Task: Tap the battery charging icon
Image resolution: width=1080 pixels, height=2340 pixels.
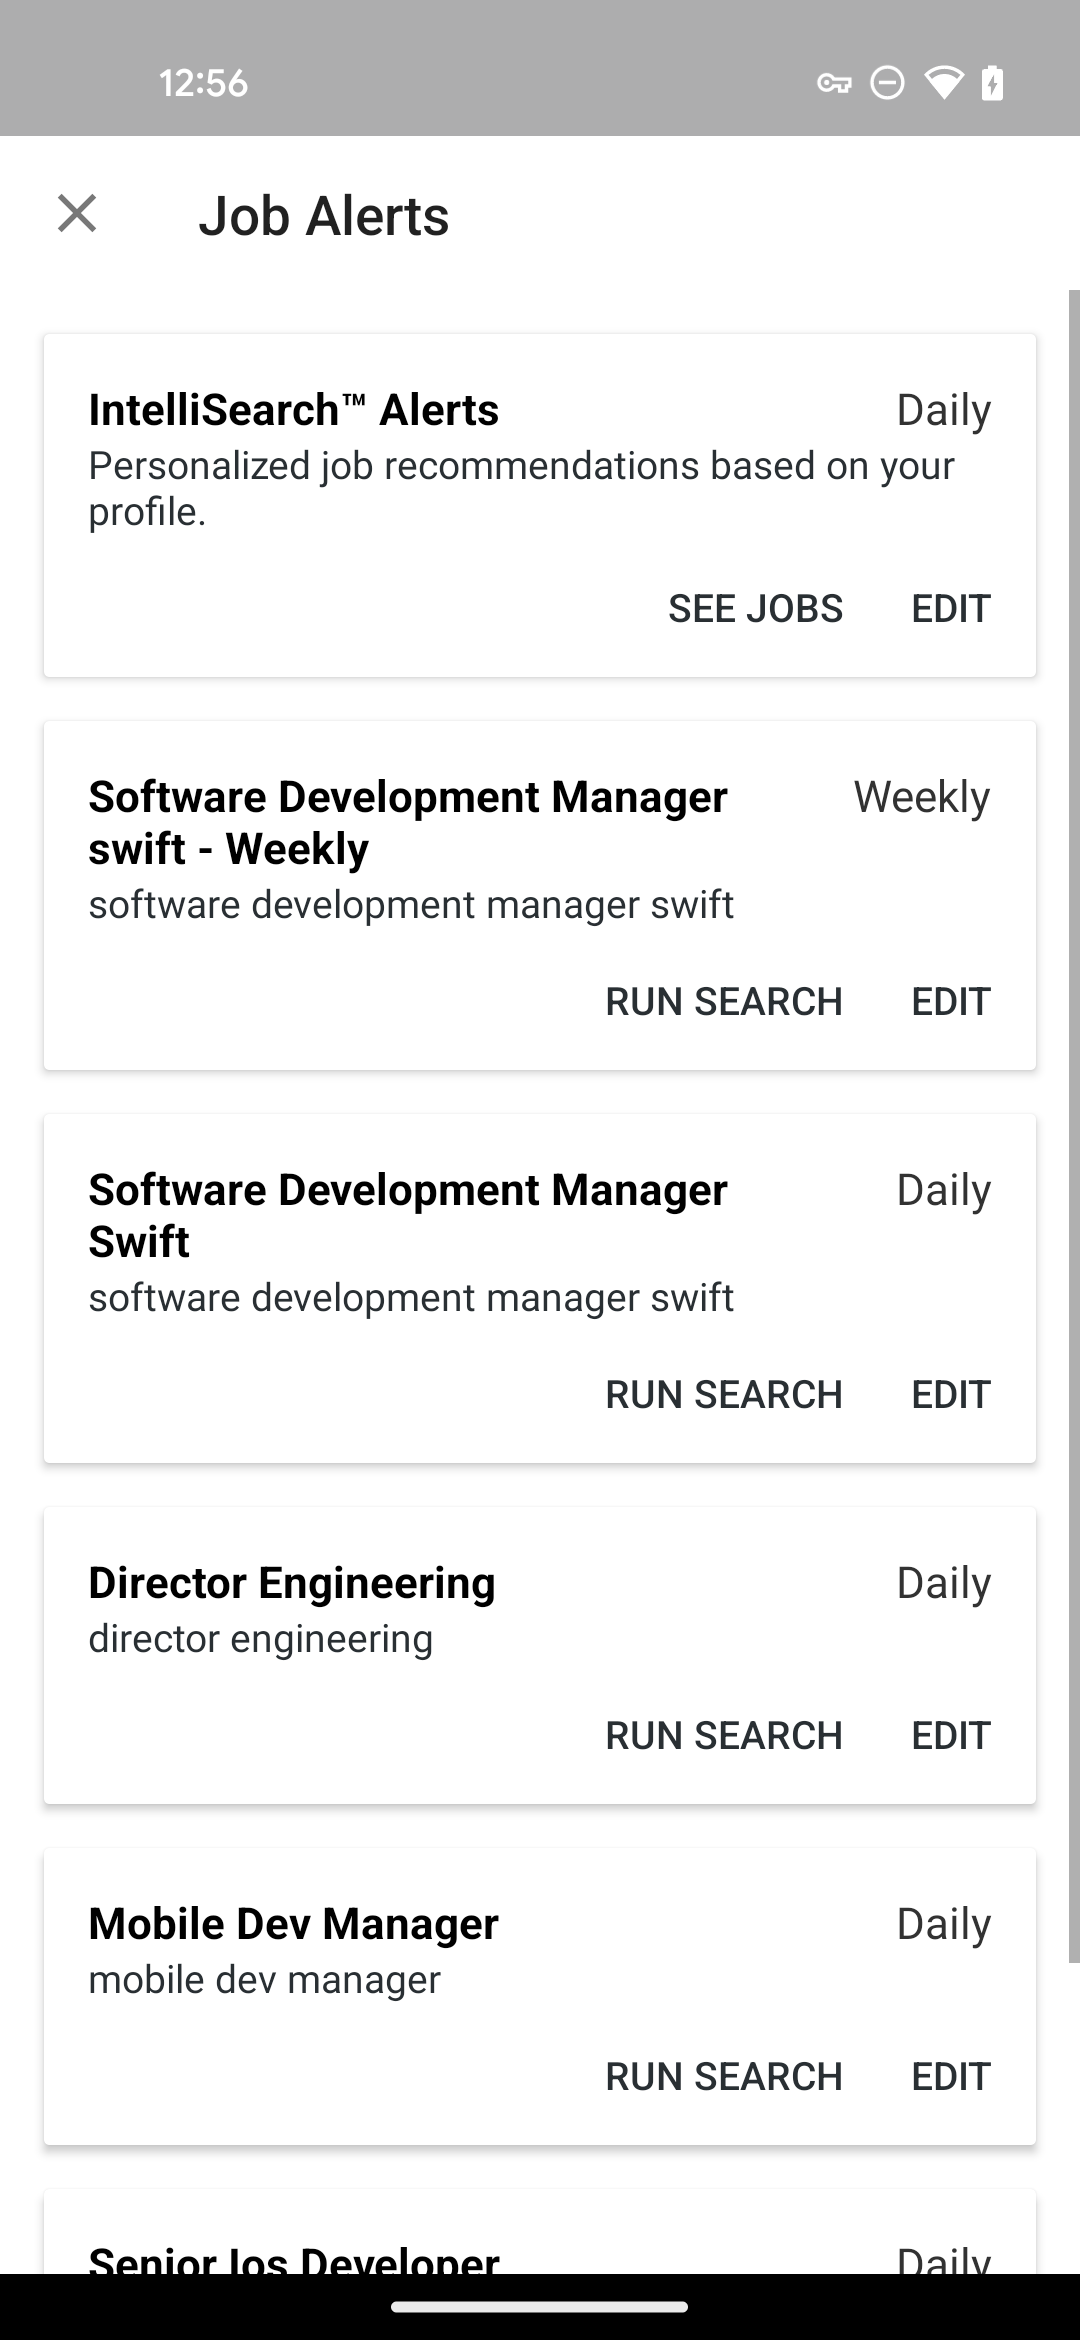Action: [992, 83]
